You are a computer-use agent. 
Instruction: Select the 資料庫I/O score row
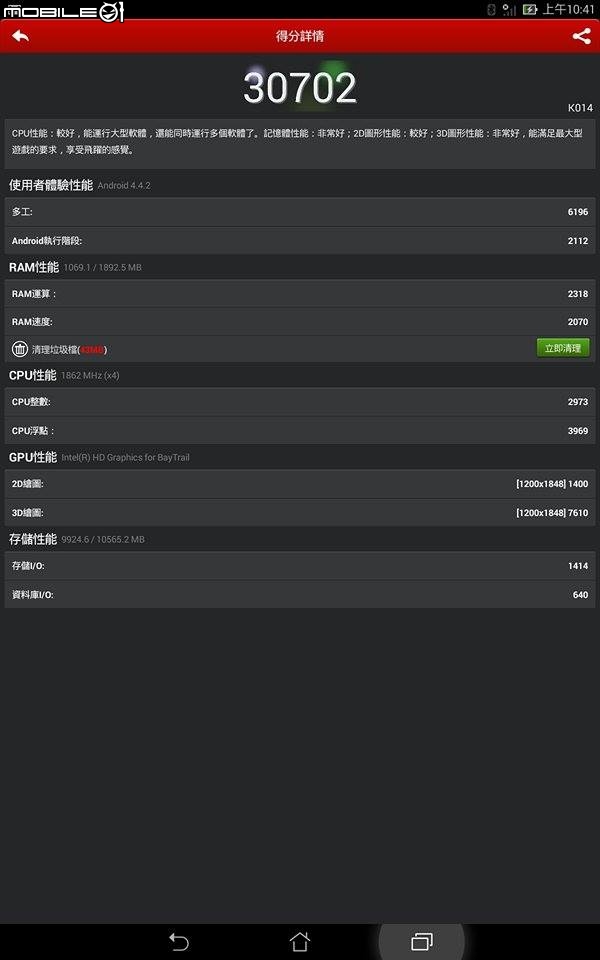(x=300, y=594)
